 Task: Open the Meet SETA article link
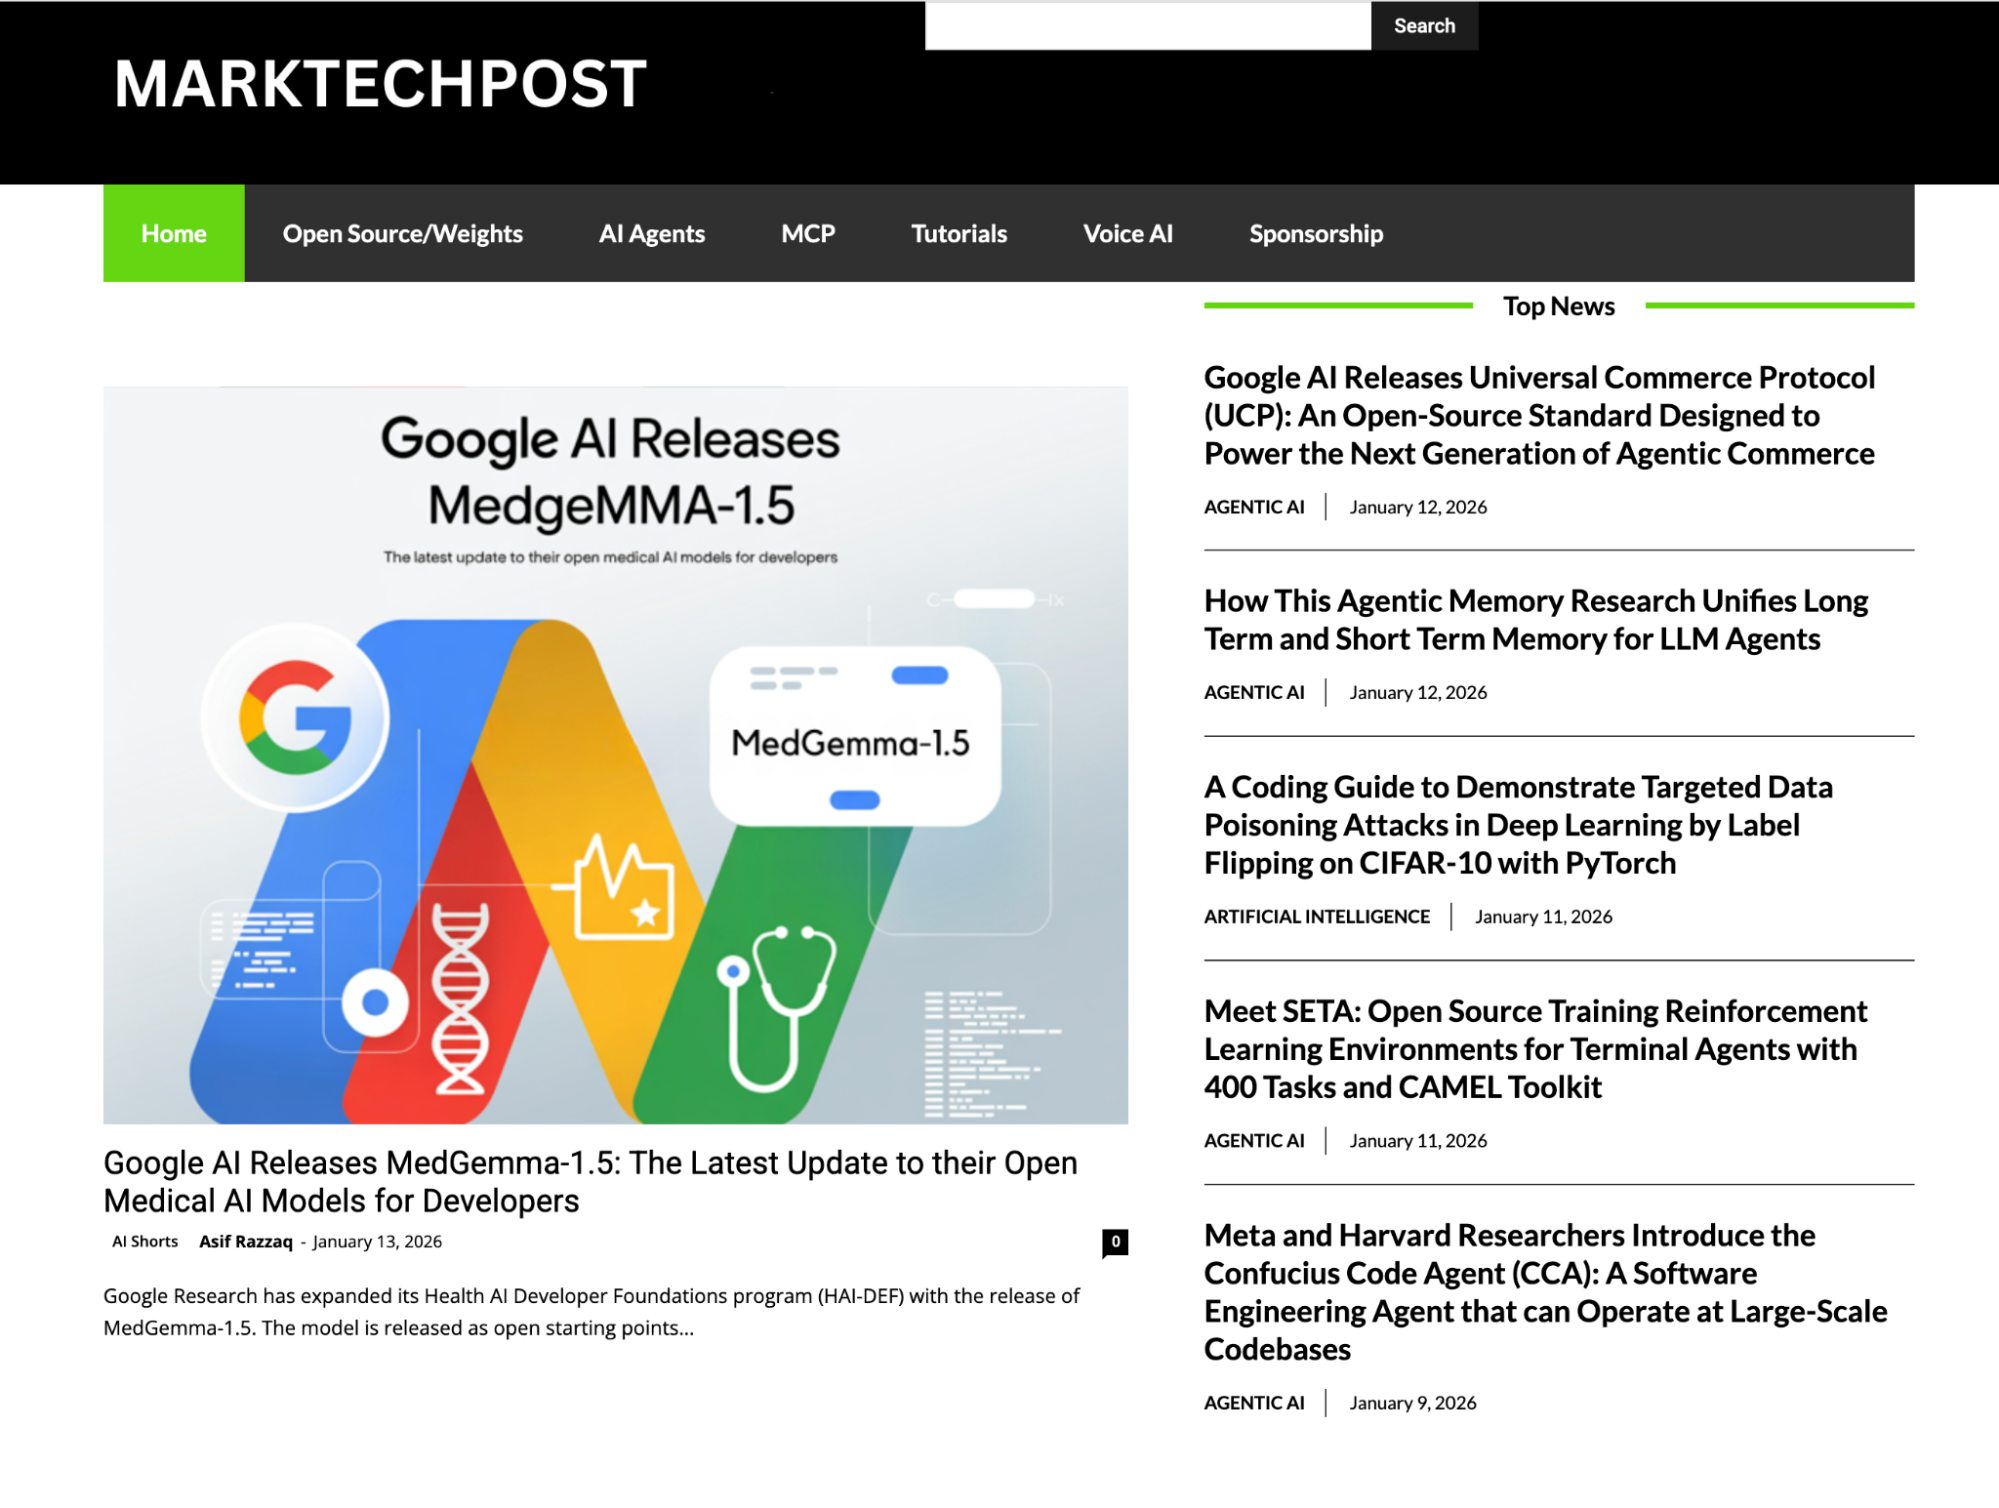pos(1535,1049)
